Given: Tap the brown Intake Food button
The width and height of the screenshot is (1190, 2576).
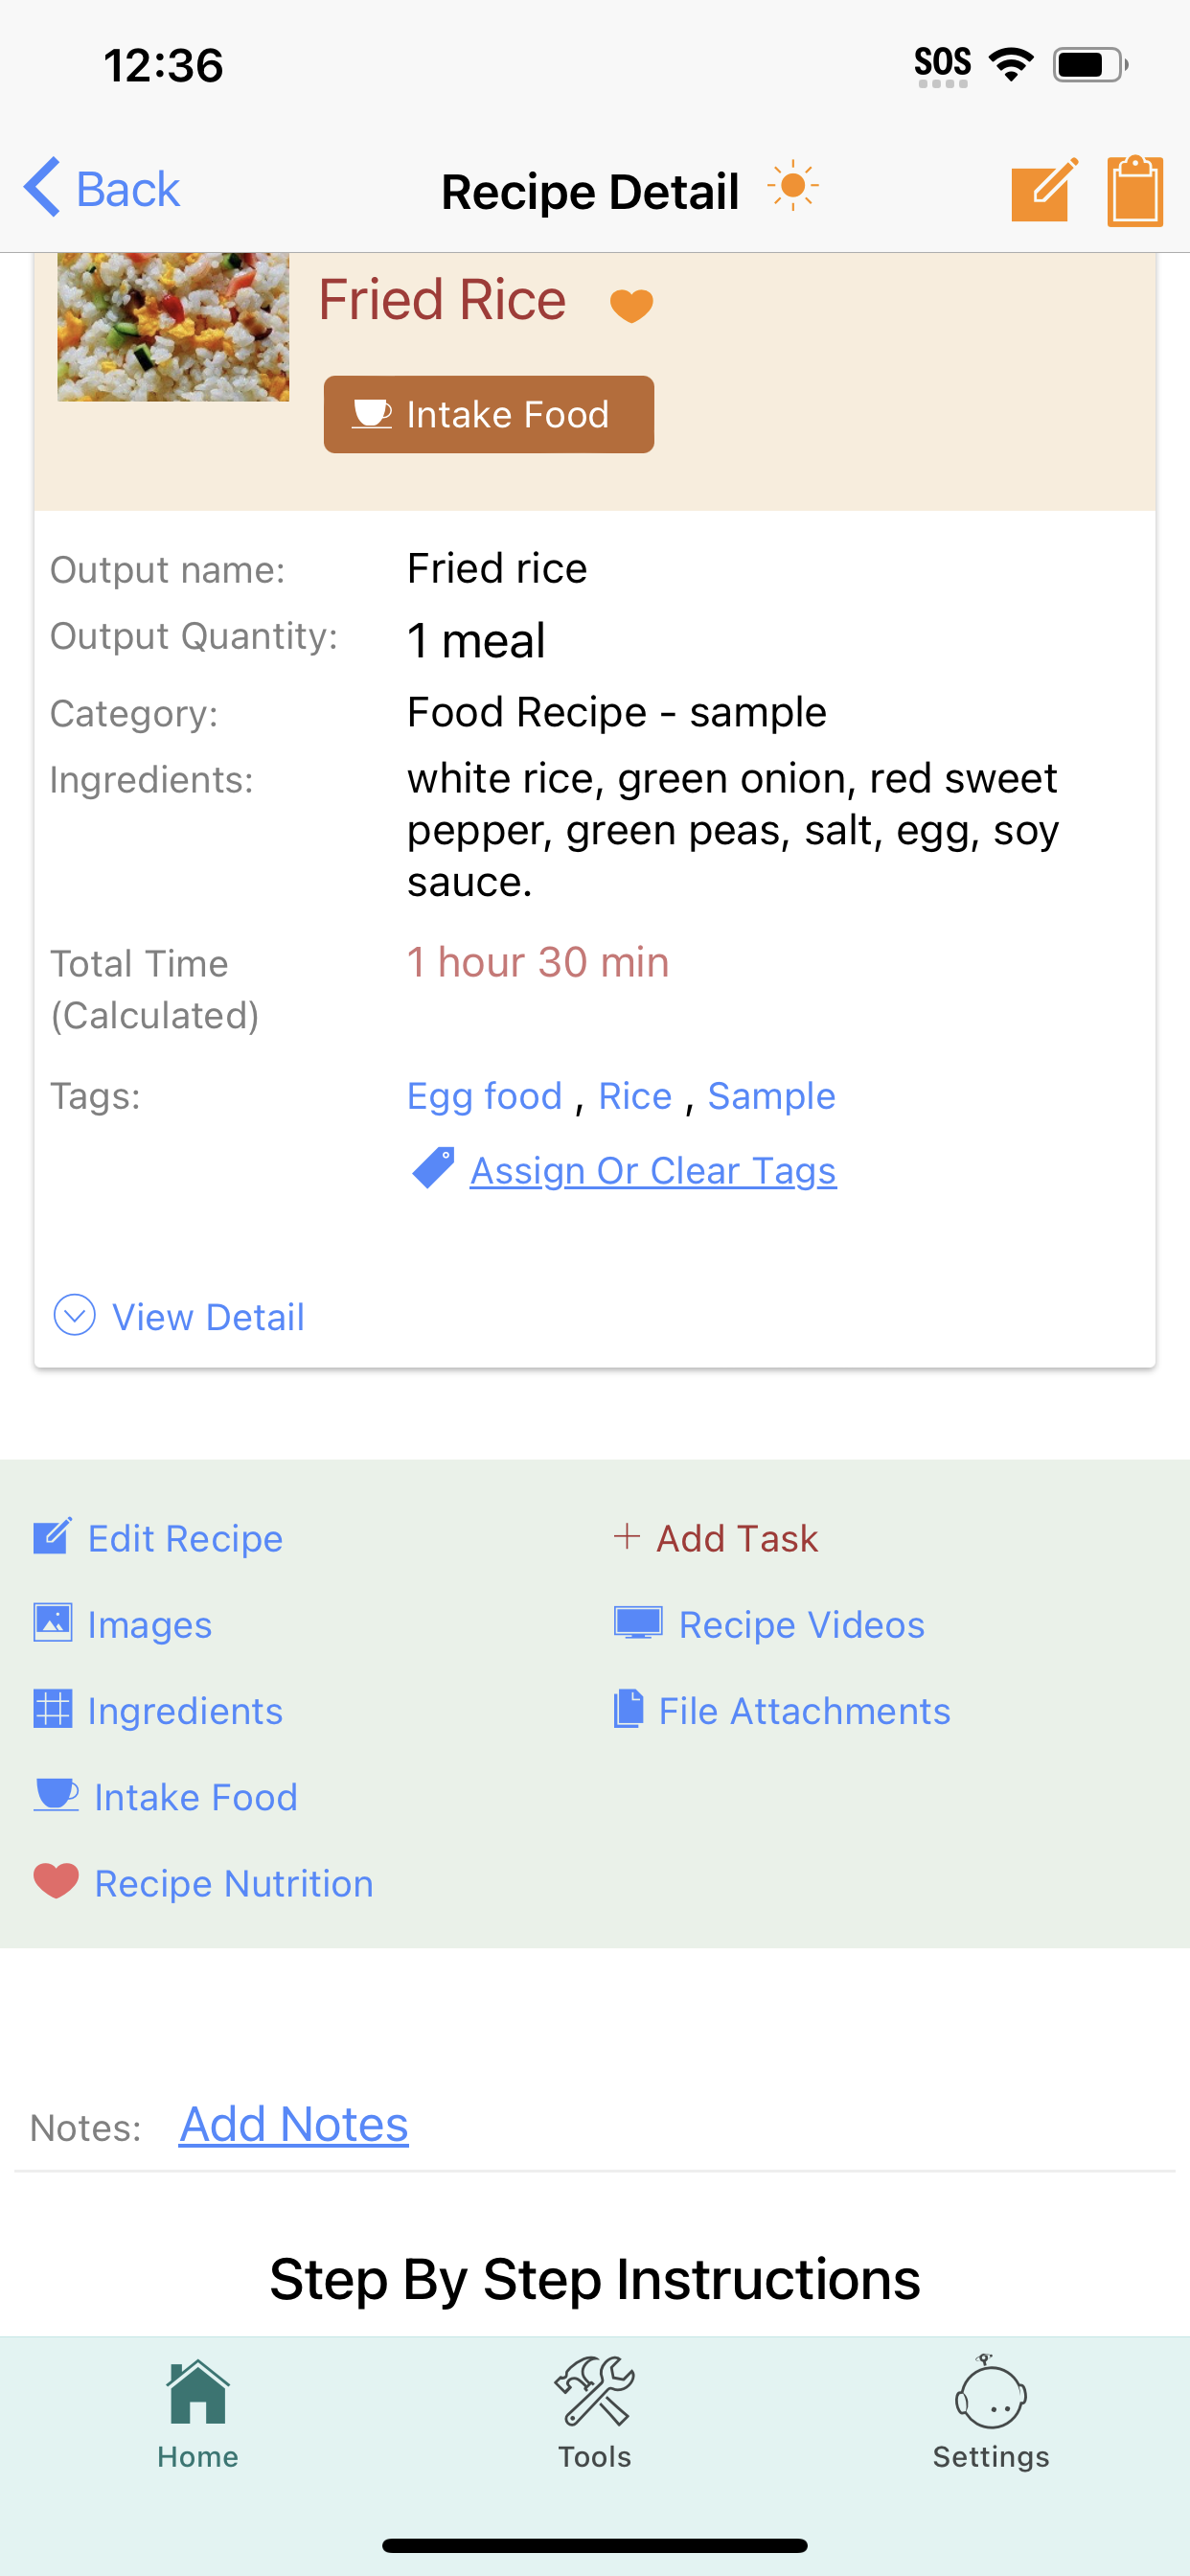Looking at the screenshot, I should point(489,414).
